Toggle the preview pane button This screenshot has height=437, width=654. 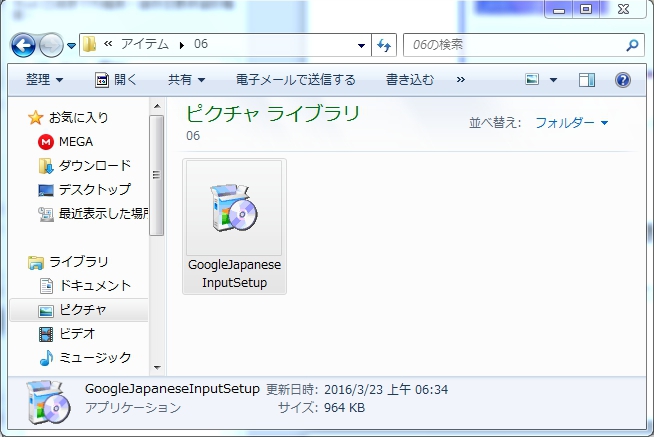pyautogui.click(x=586, y=80)
